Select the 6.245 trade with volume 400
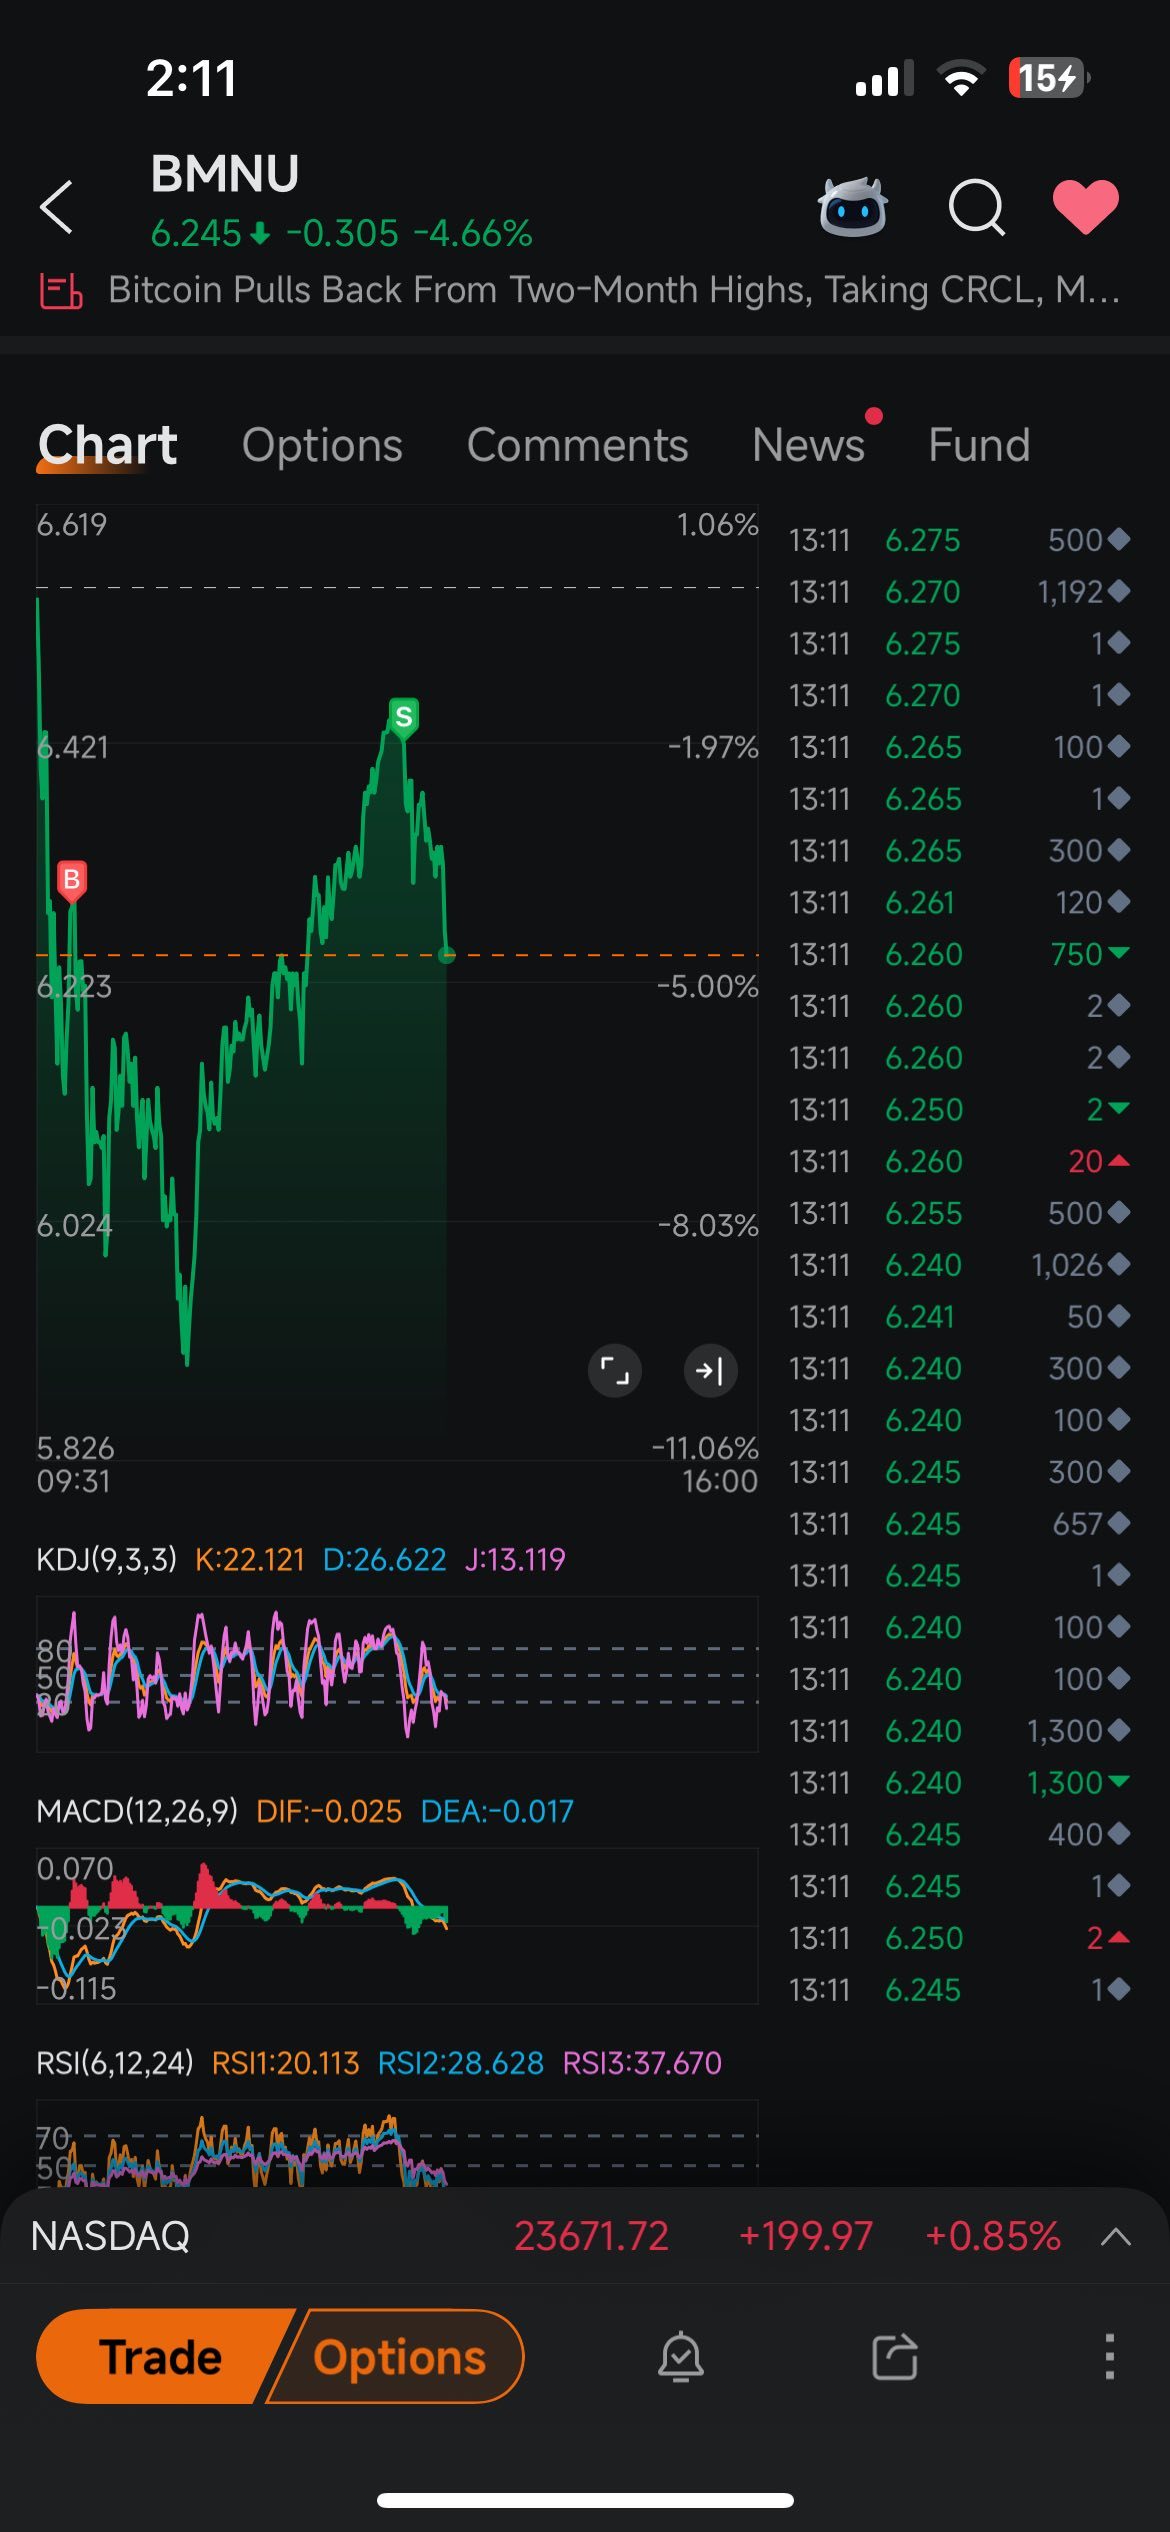The width and height of the screenshot is (1170, 2532). pyautogui.click(x=959, y=1835)
